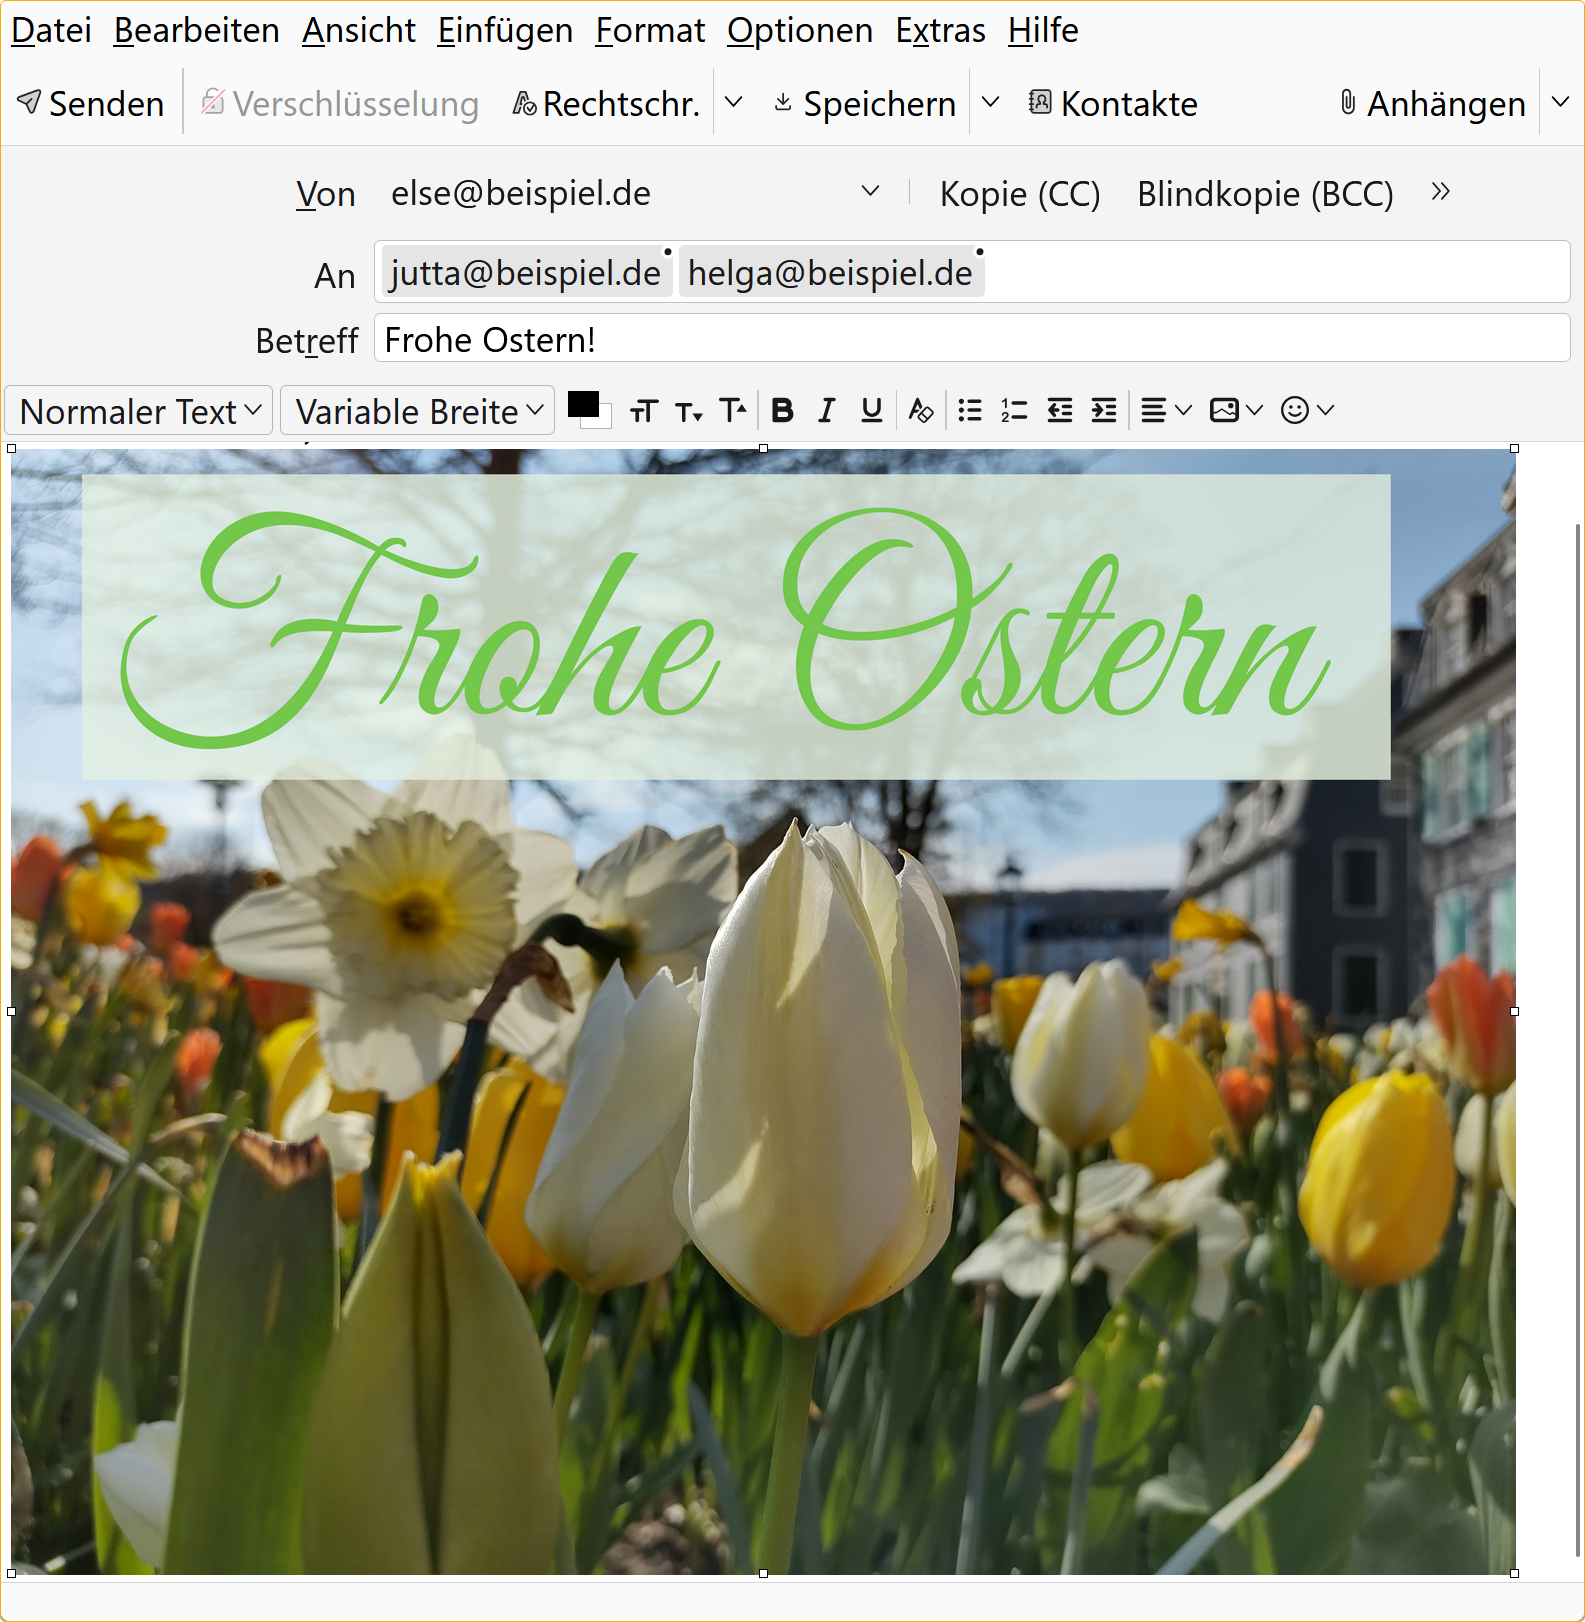Open the Variable Breite font dropdown

[x=418, y=411]
